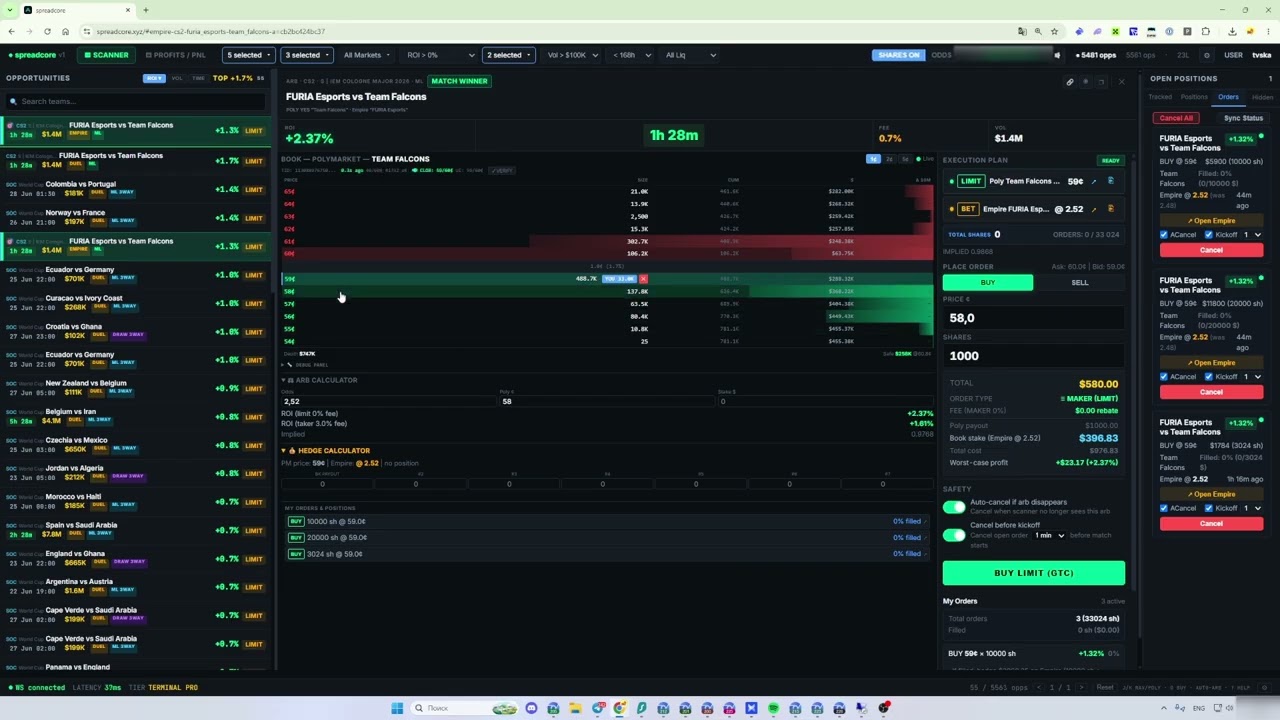This screenshot has width=1280, height=720.
Task: Open the Positions tab in Open Positions
Action: (x=1194, y=97)
